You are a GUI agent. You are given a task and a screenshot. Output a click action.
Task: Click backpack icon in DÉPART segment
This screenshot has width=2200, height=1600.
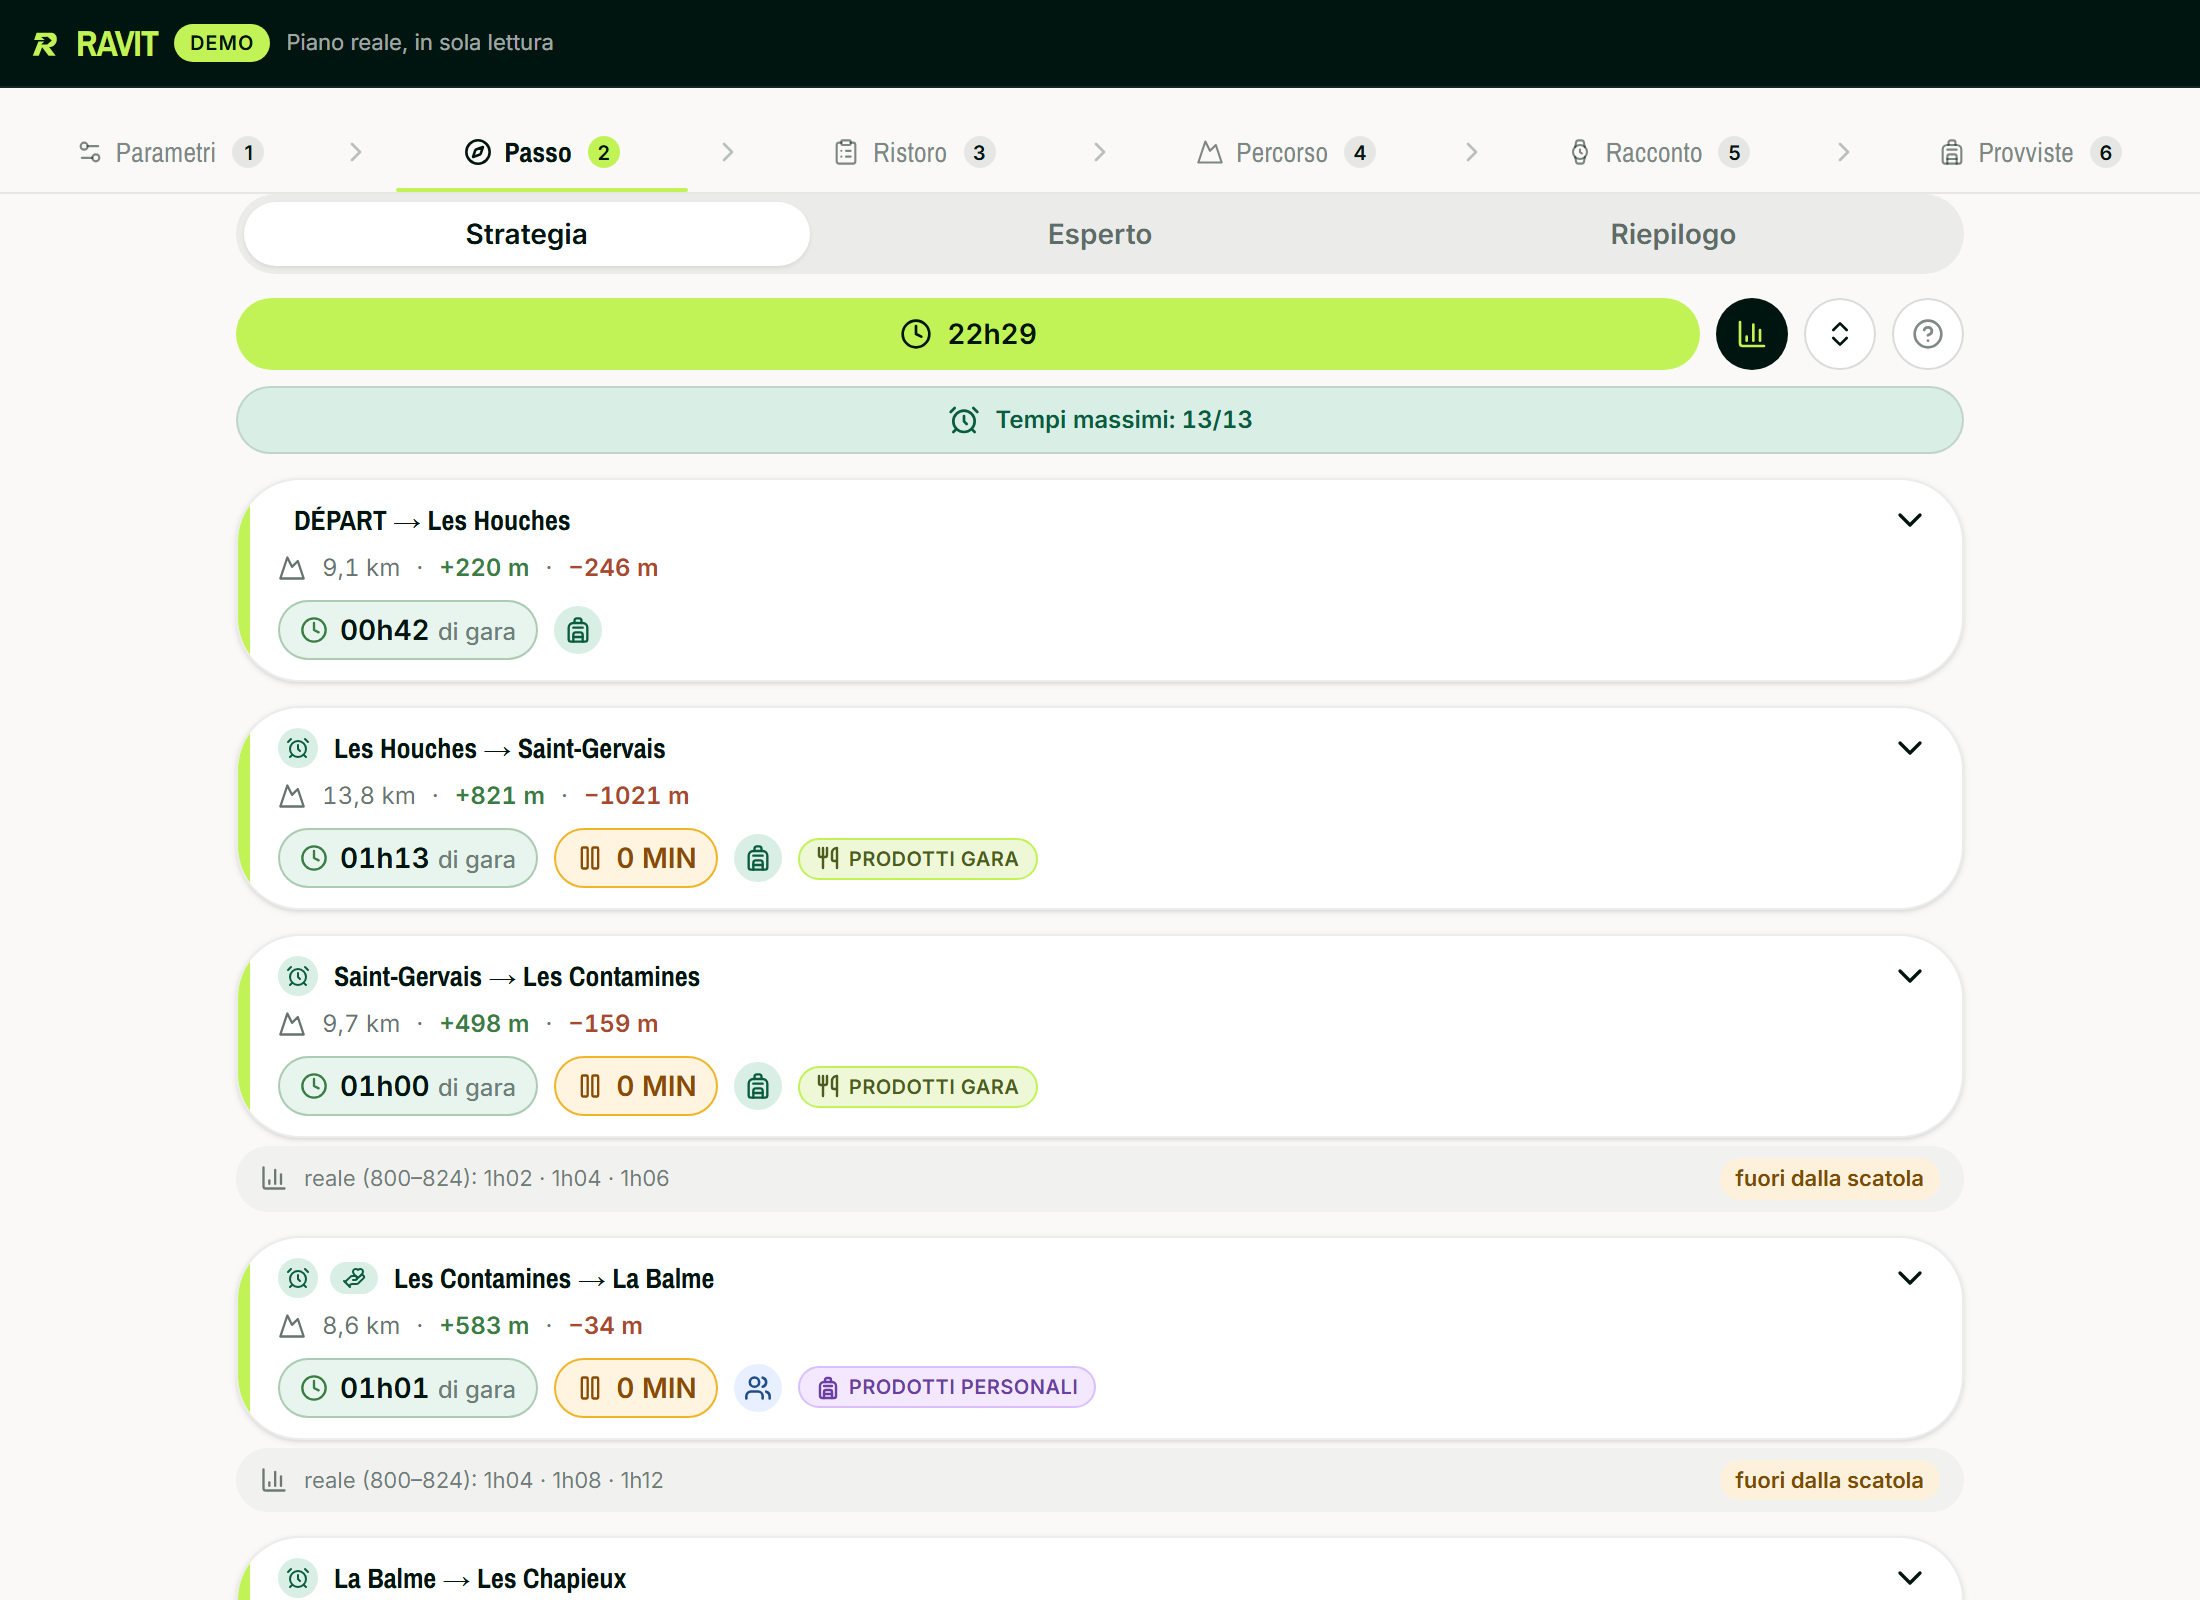578,631
